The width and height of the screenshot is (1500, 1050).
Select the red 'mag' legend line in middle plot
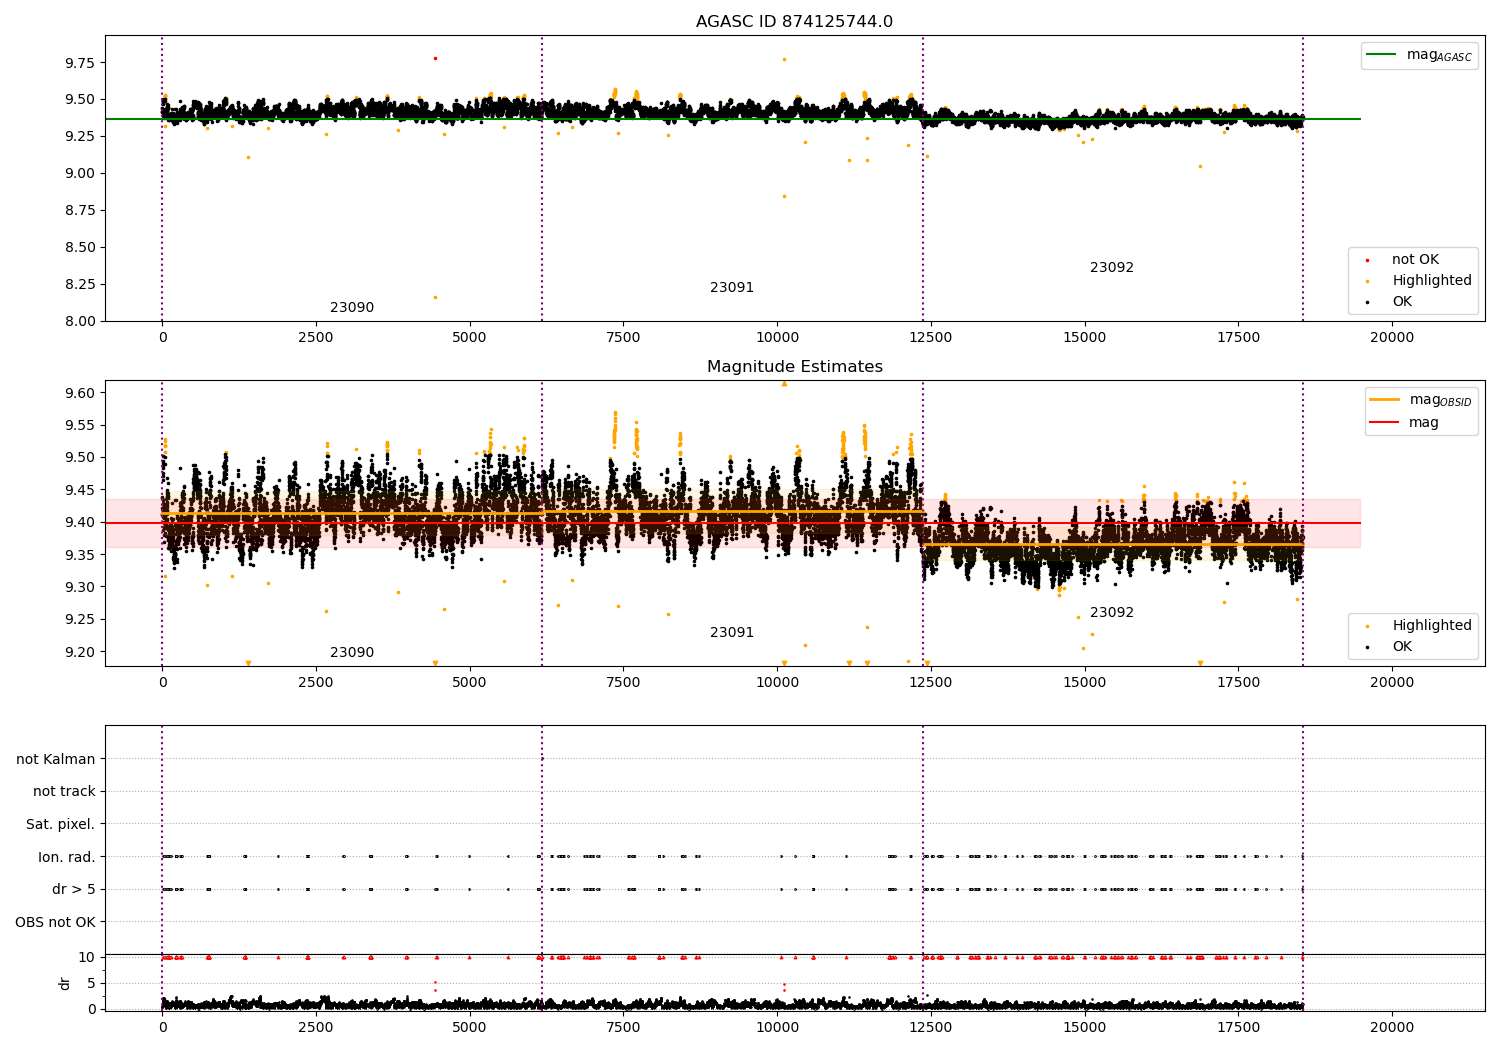pos(1385,423)
